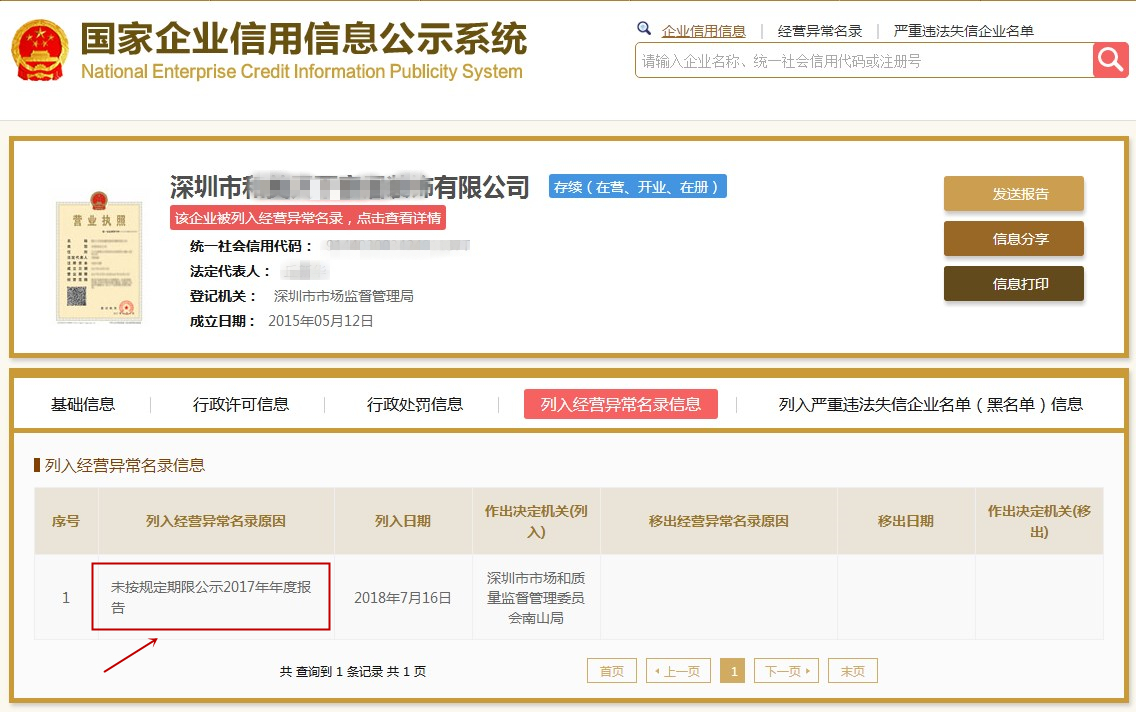This screenshot has width=1136, height=712.
Task: Click the blurred company name heading
Action: pyautogui.click(x=349, y=187)
